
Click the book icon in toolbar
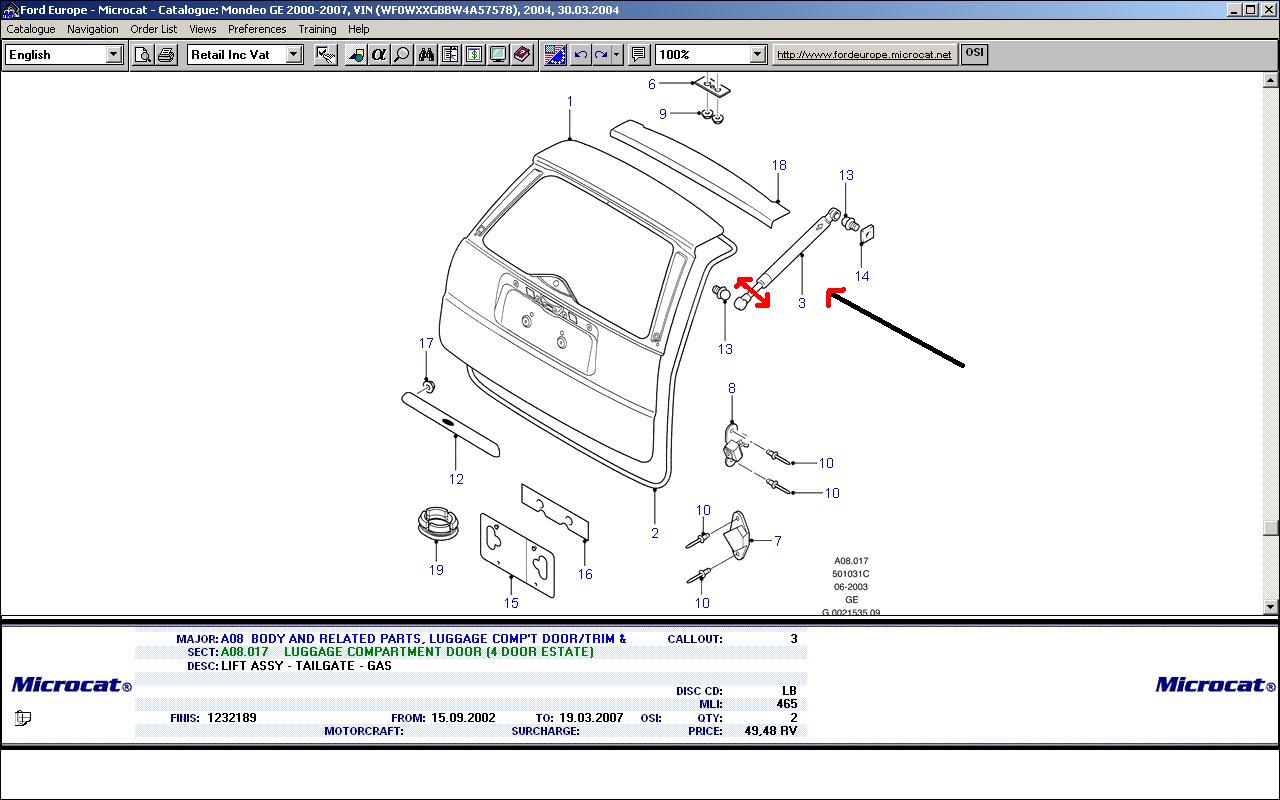coord(522,55)
